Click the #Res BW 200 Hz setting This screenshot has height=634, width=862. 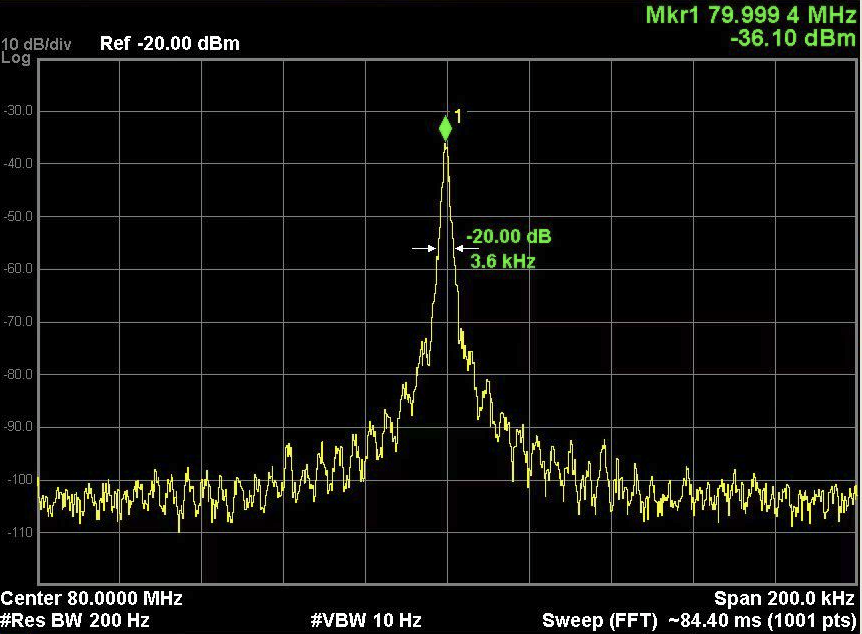click(75, 620)
